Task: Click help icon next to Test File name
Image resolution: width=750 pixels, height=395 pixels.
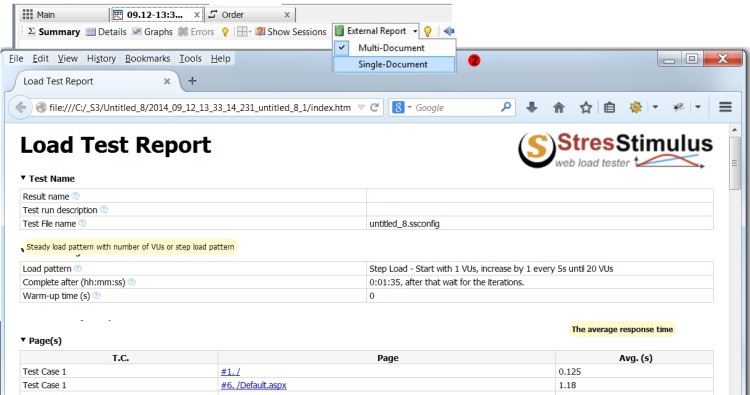Action: [x=82, y=223]
